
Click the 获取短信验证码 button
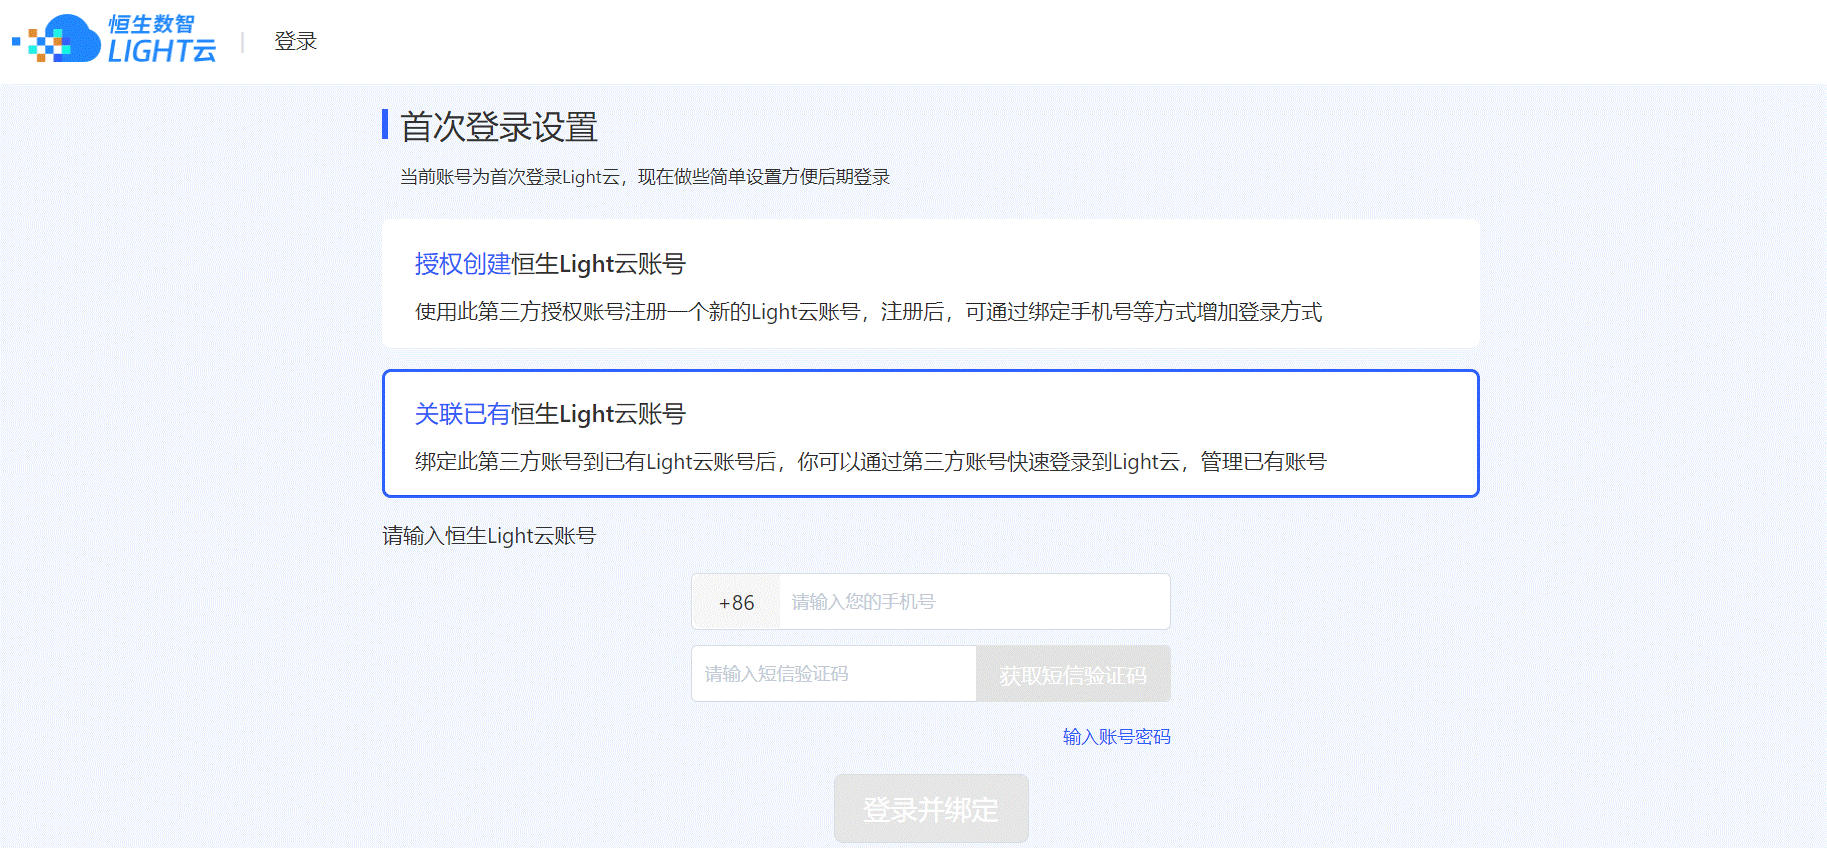[x=1073, y=674]
